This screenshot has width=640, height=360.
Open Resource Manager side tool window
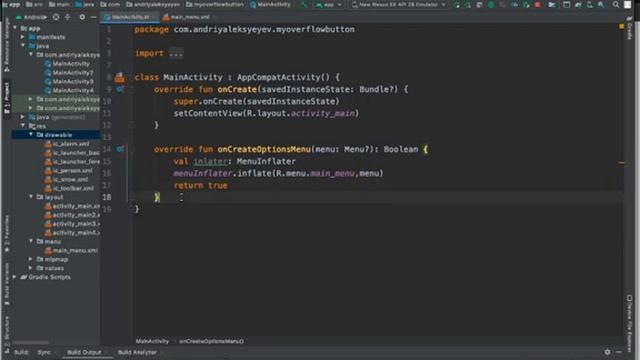[7, 45]
